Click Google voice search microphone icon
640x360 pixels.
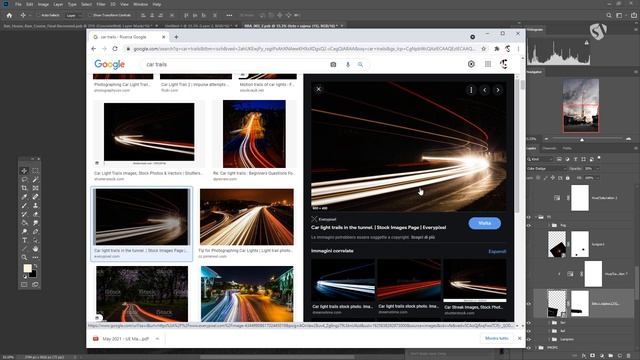click(348, 64)
